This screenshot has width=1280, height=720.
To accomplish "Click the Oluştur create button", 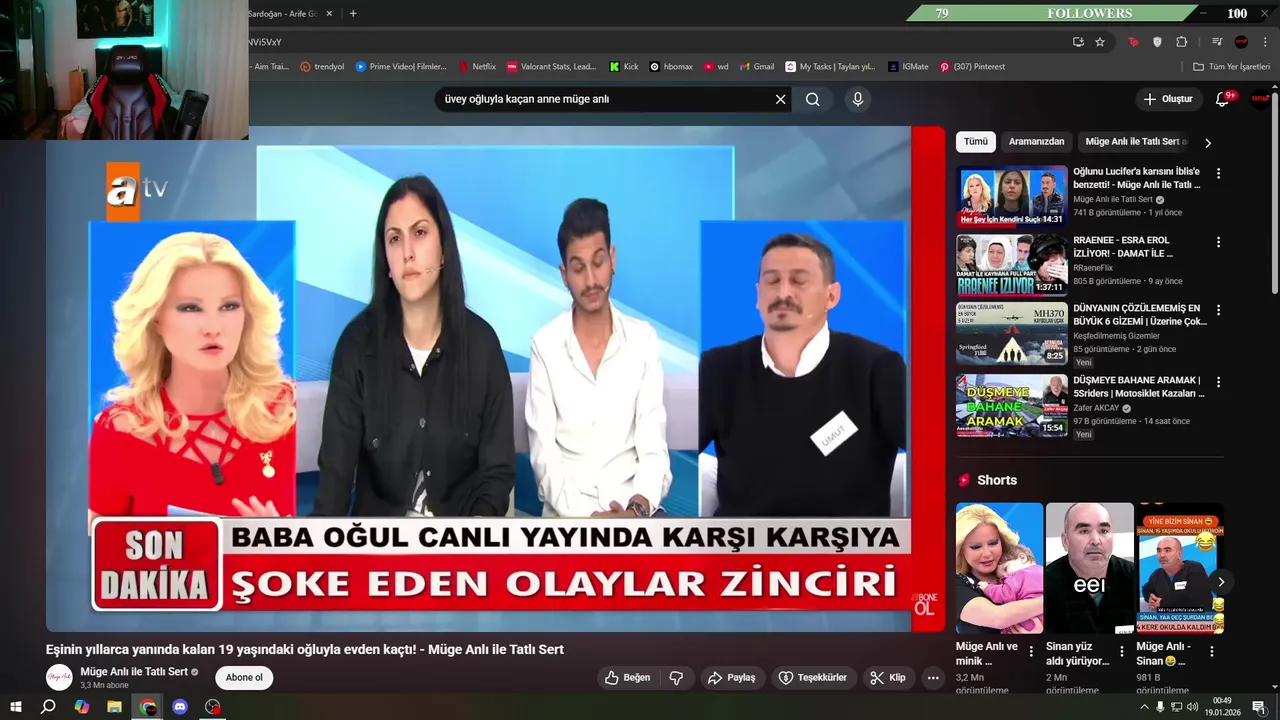I will 1168,99.
